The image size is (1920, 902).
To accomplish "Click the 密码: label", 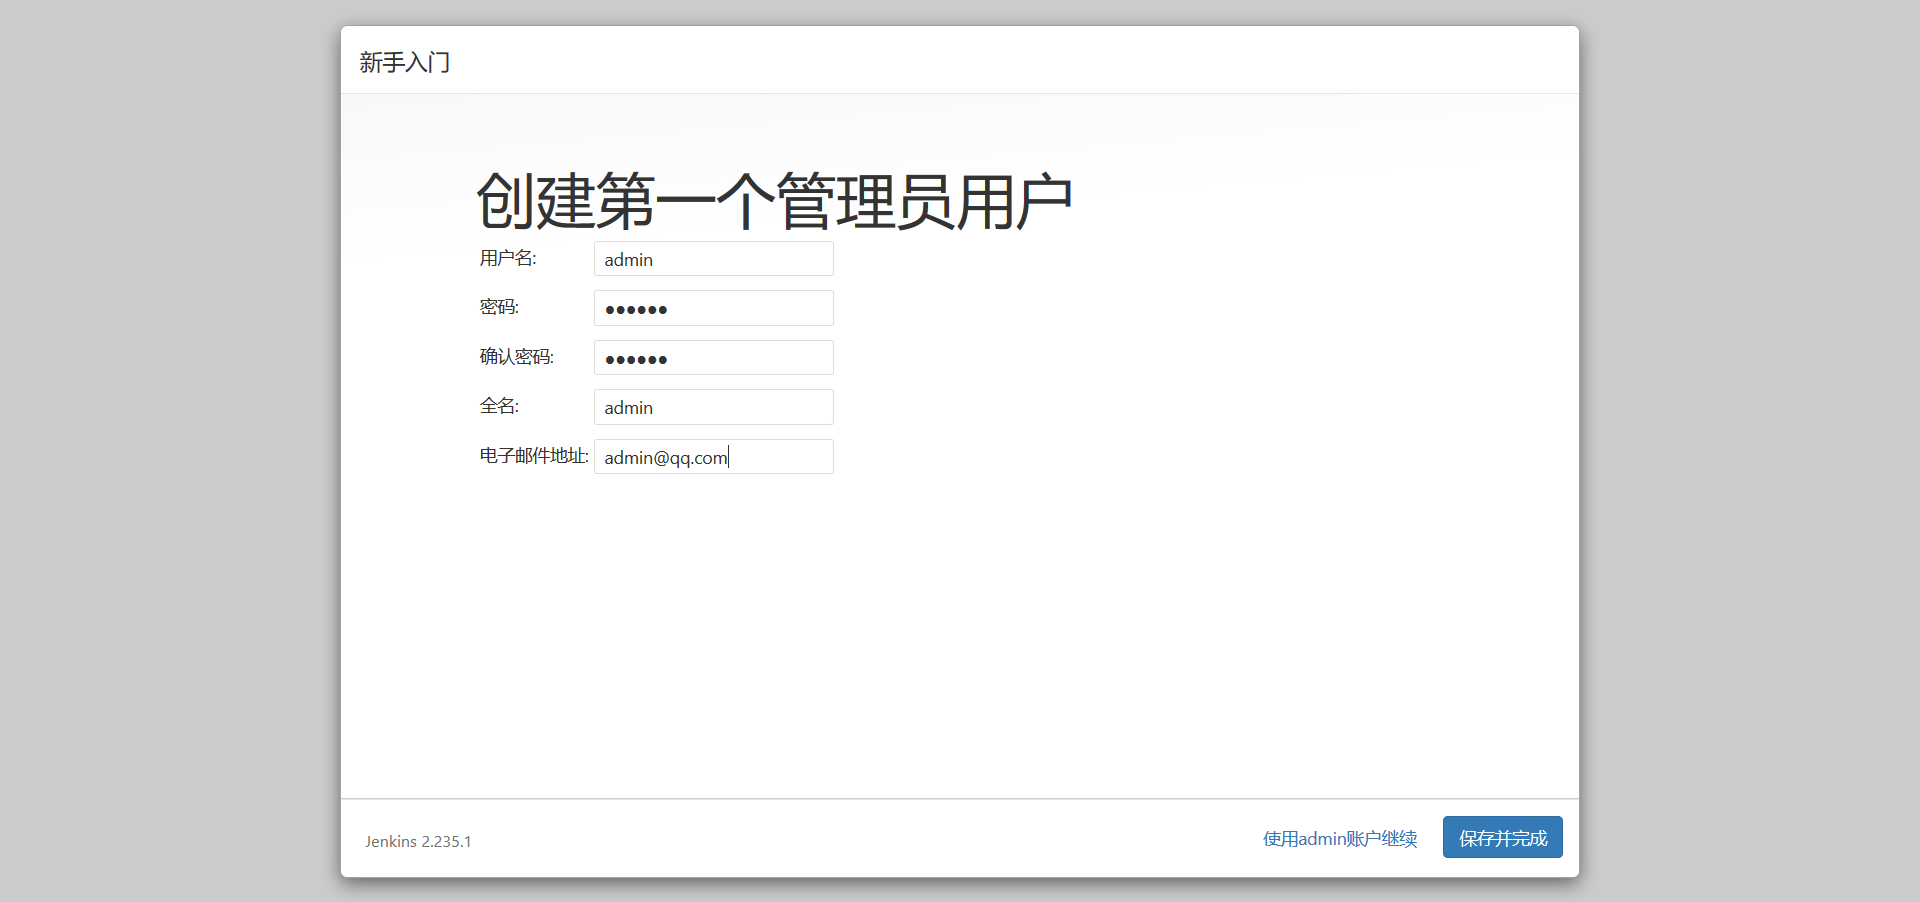I will [x=499, y=307].
